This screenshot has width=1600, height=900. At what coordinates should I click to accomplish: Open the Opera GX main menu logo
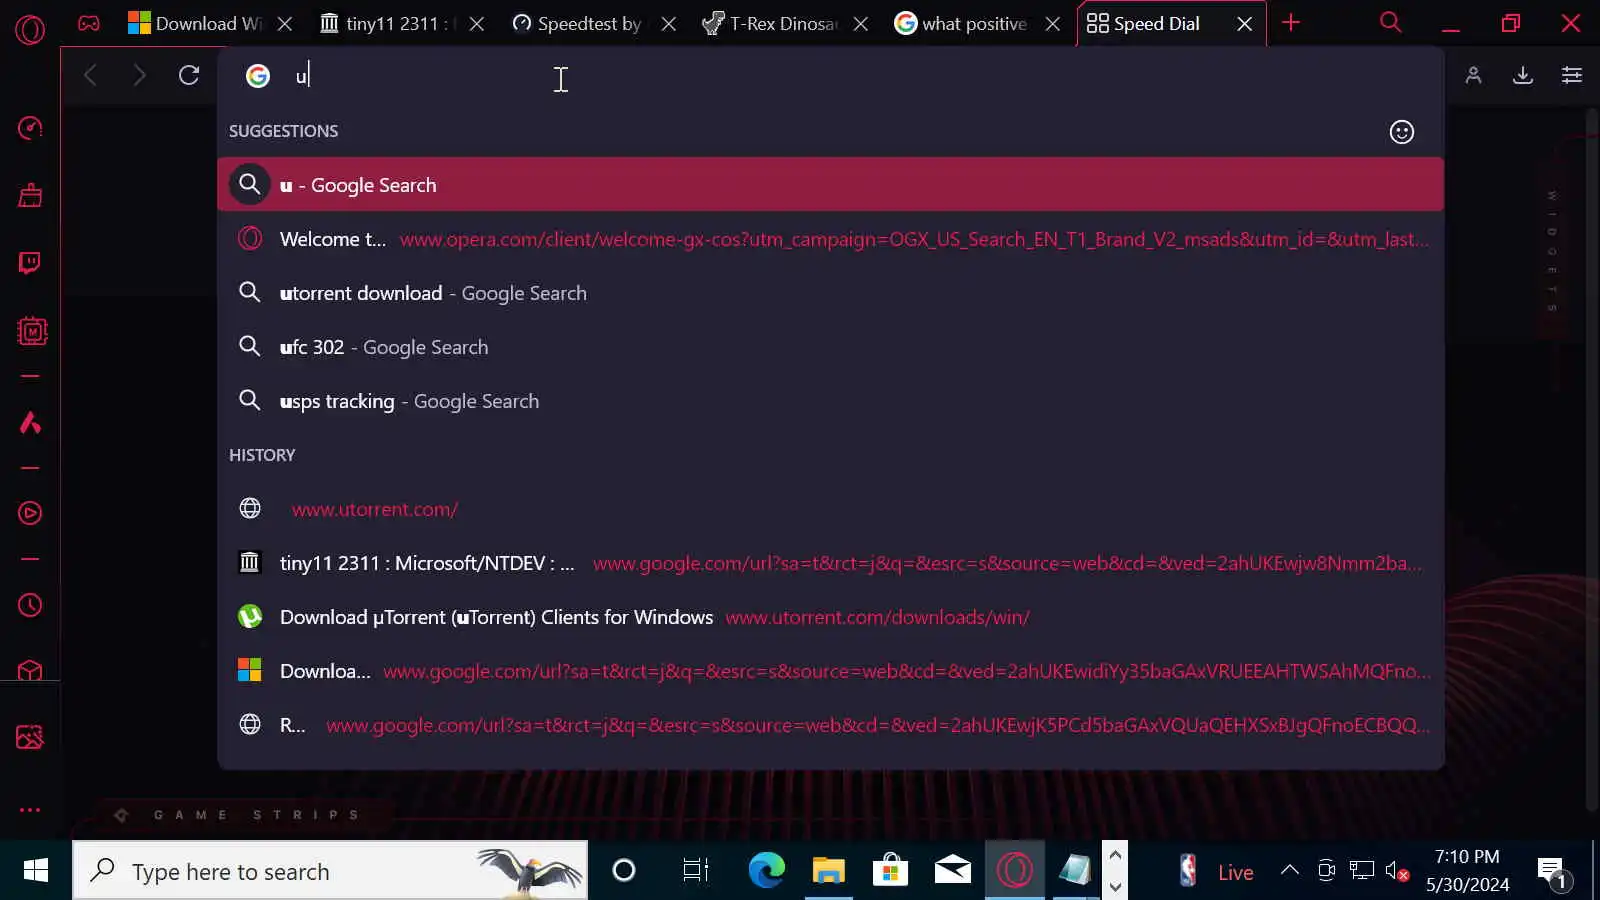point(30,30)
